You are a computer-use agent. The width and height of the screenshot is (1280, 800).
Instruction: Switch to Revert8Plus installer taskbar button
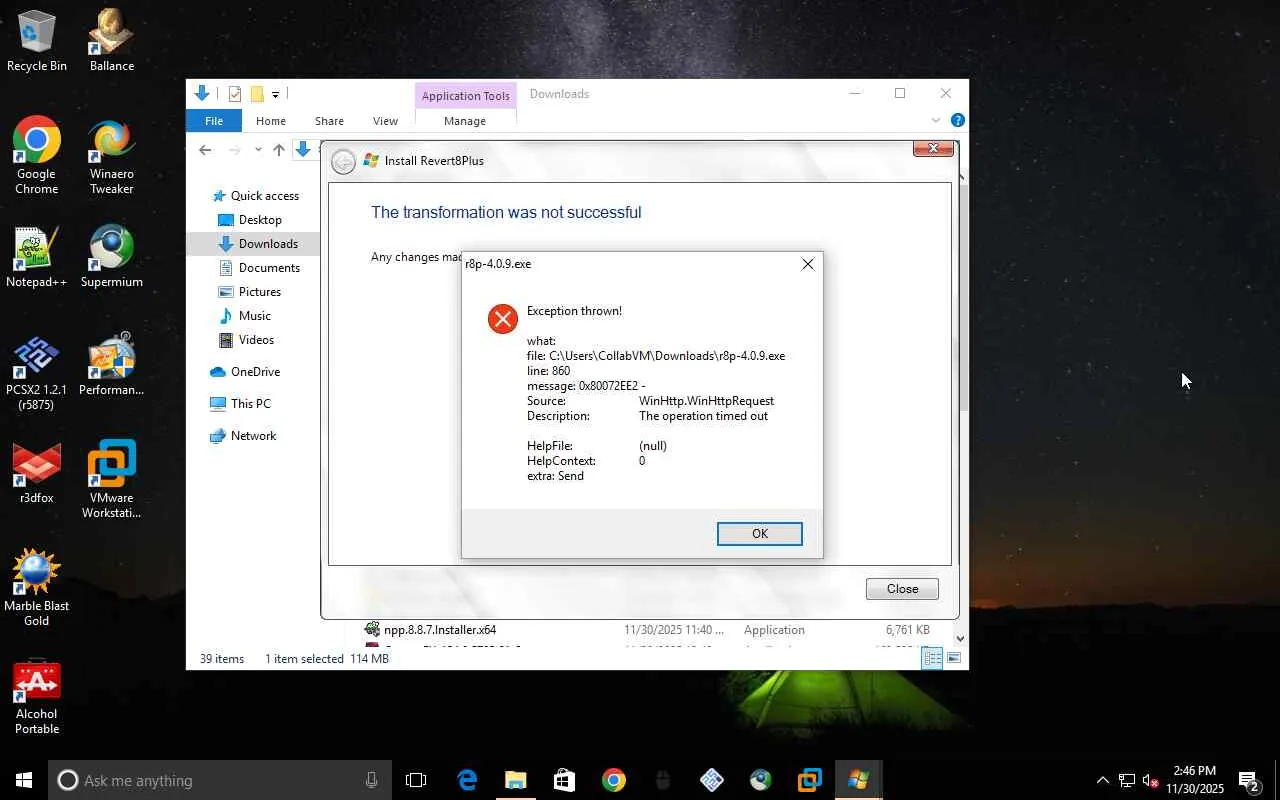[858, 780]
